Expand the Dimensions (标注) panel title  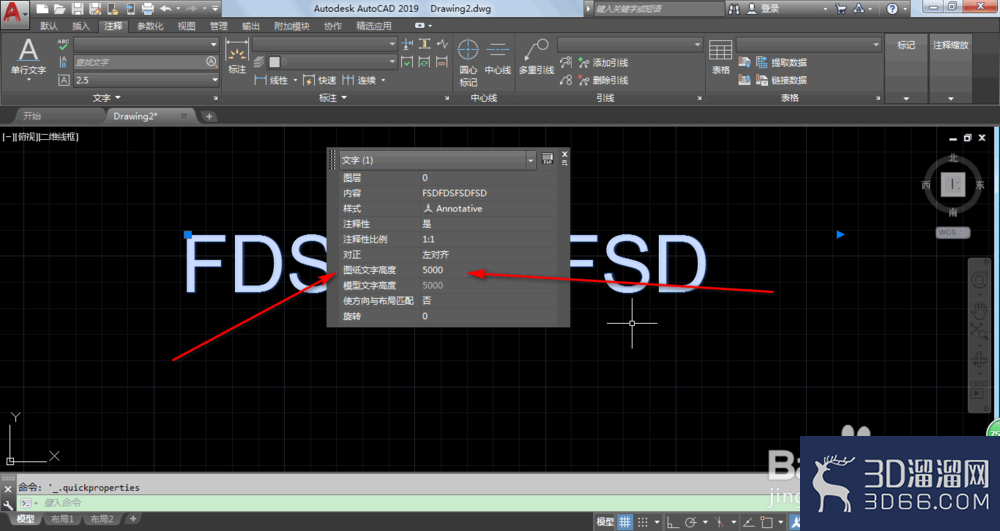point(333,98)
